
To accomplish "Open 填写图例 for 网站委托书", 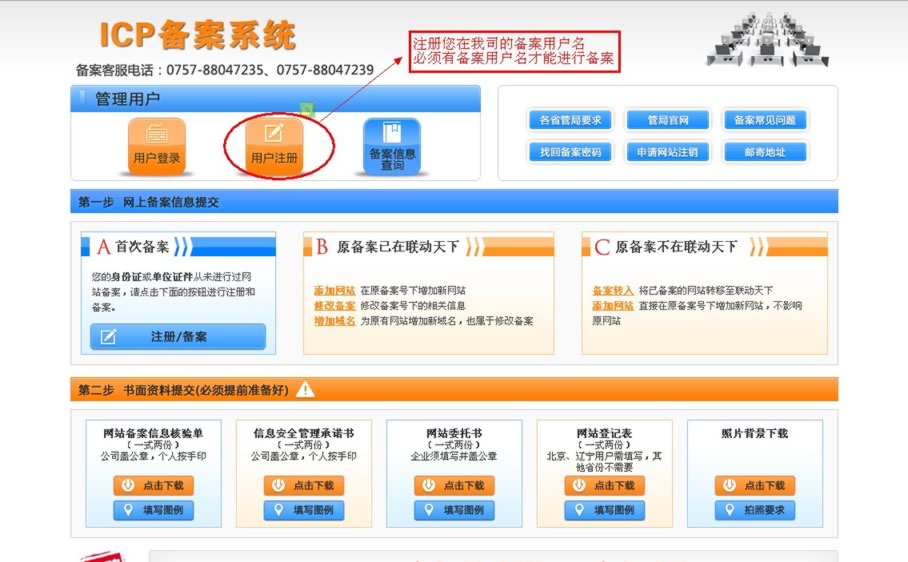I will (x=454, y=510).
